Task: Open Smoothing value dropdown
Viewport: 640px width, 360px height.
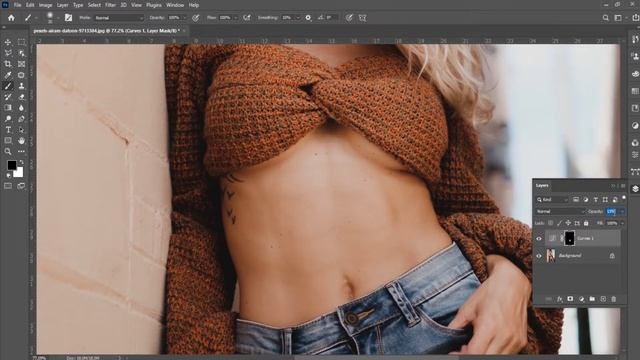Action: (298, 18)
